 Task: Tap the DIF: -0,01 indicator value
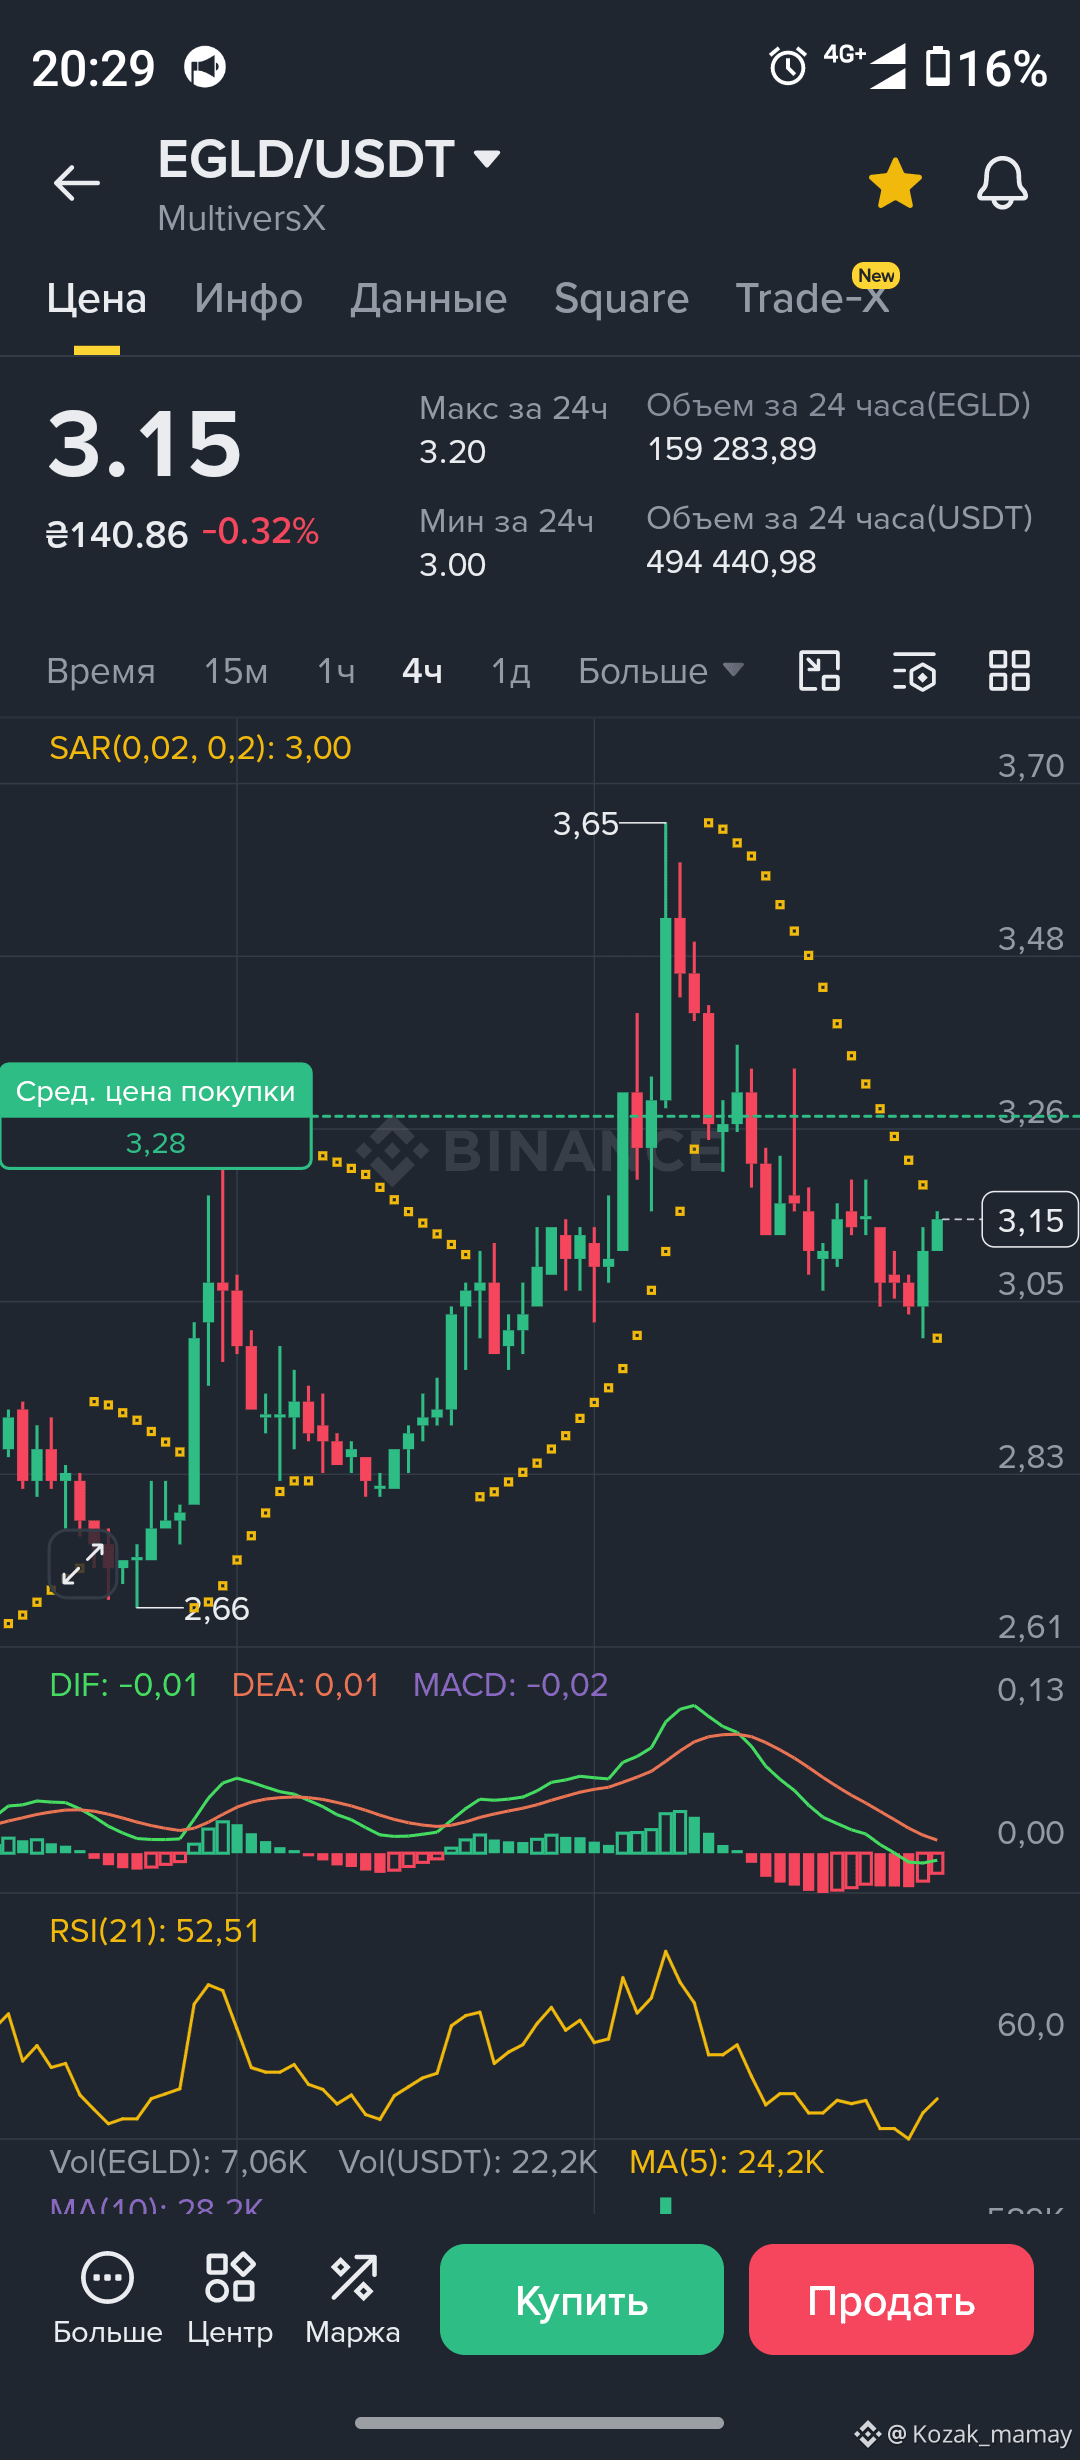(x=124, y=1685)
